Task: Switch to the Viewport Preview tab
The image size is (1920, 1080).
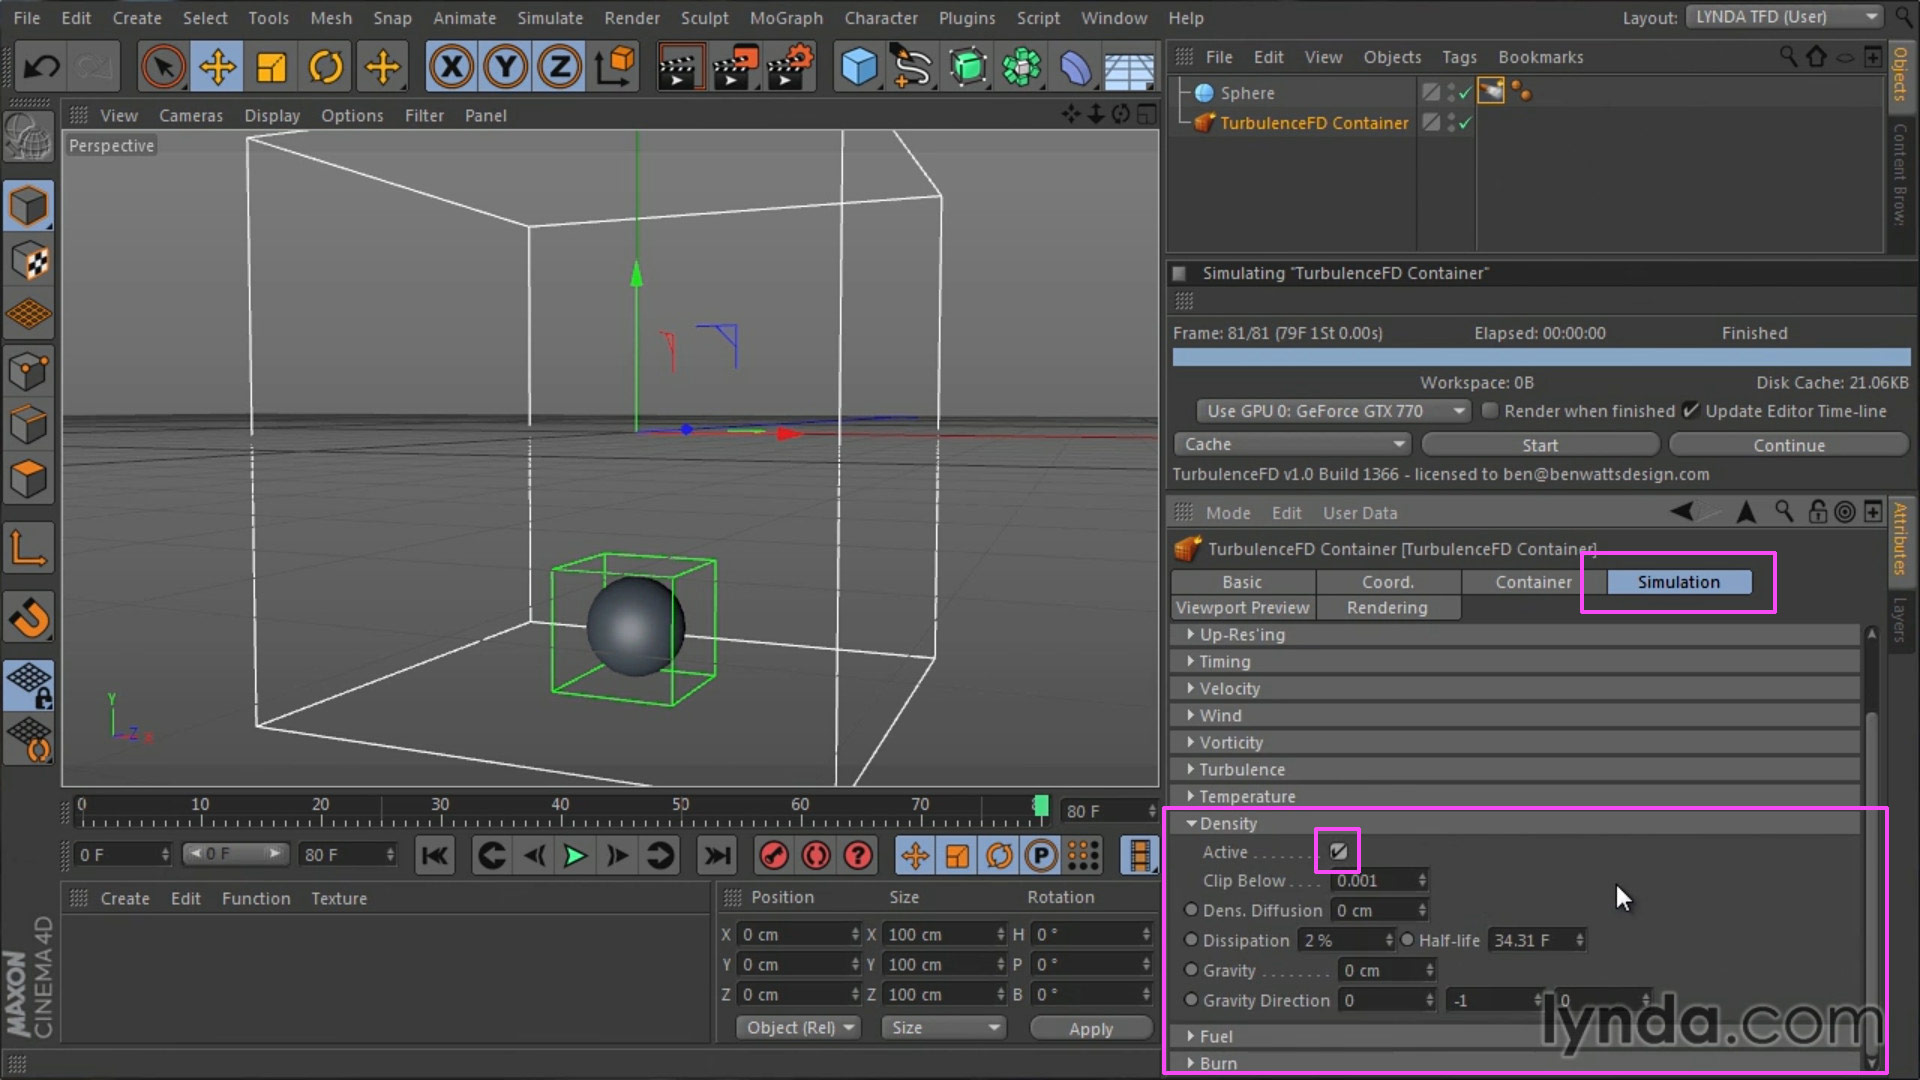Action: 1243,608
